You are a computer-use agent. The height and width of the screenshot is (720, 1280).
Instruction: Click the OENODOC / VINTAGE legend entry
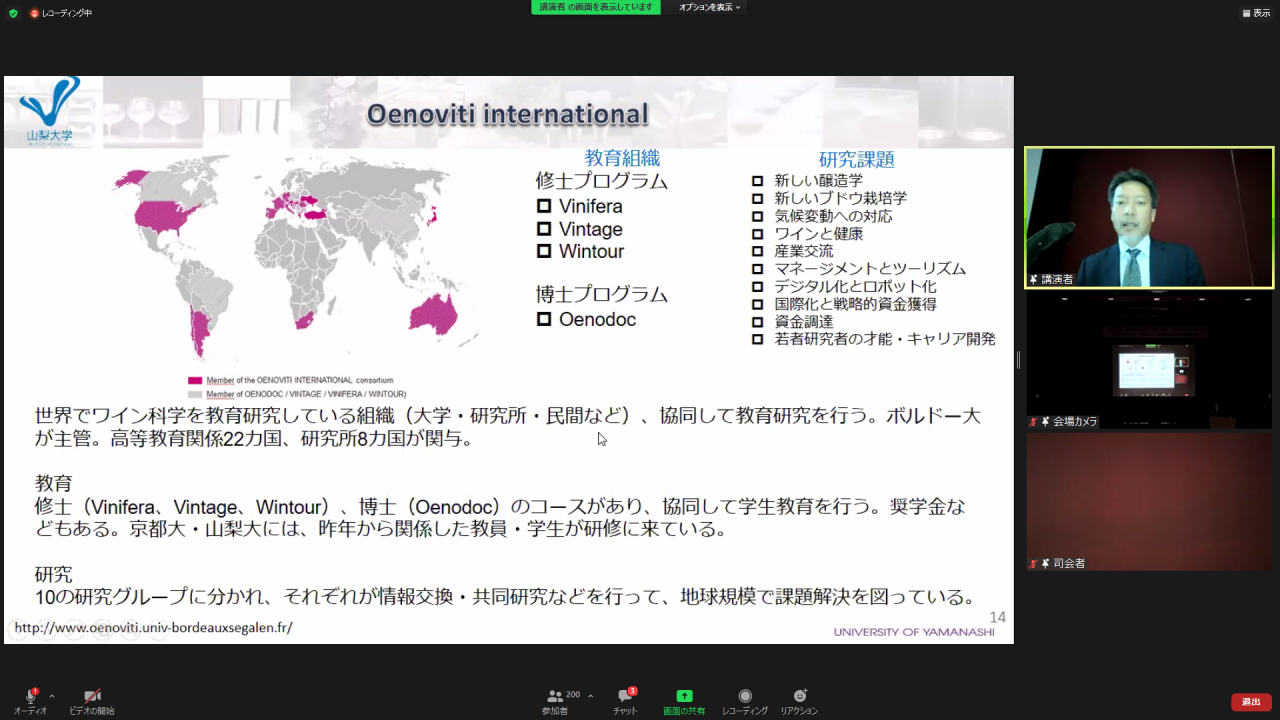pyautogui.click(x=296, y=394)
